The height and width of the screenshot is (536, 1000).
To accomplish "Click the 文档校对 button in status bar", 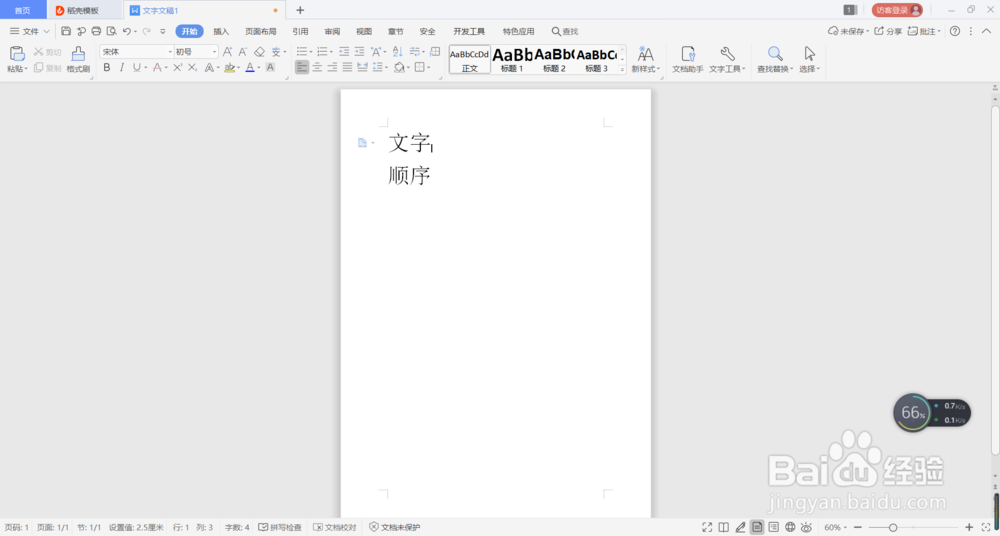I will click(x=335, y=528).
